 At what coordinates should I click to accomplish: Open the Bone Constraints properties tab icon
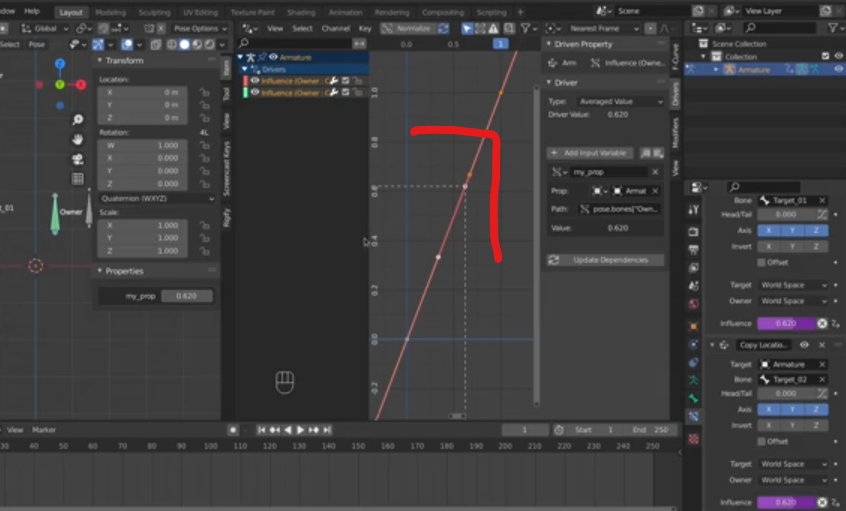[694, 417]
